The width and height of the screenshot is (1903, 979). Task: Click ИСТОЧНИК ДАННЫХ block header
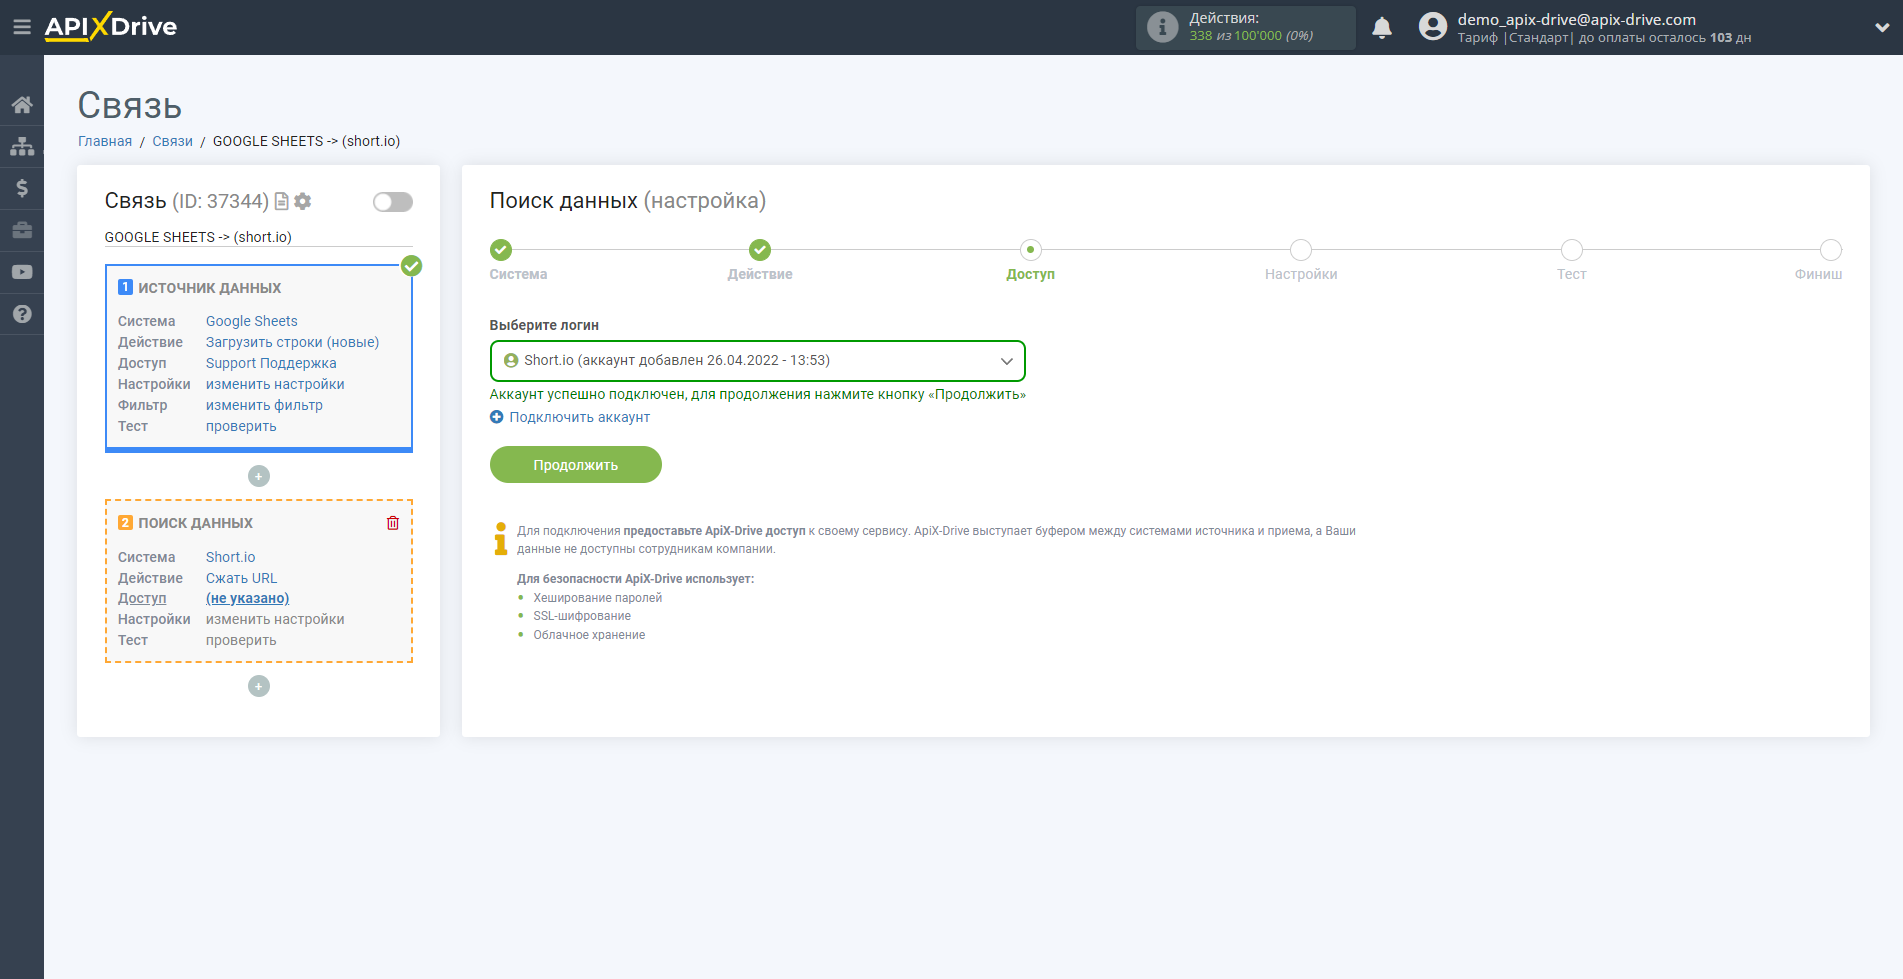pyautogui.click(x=210, y=288)
